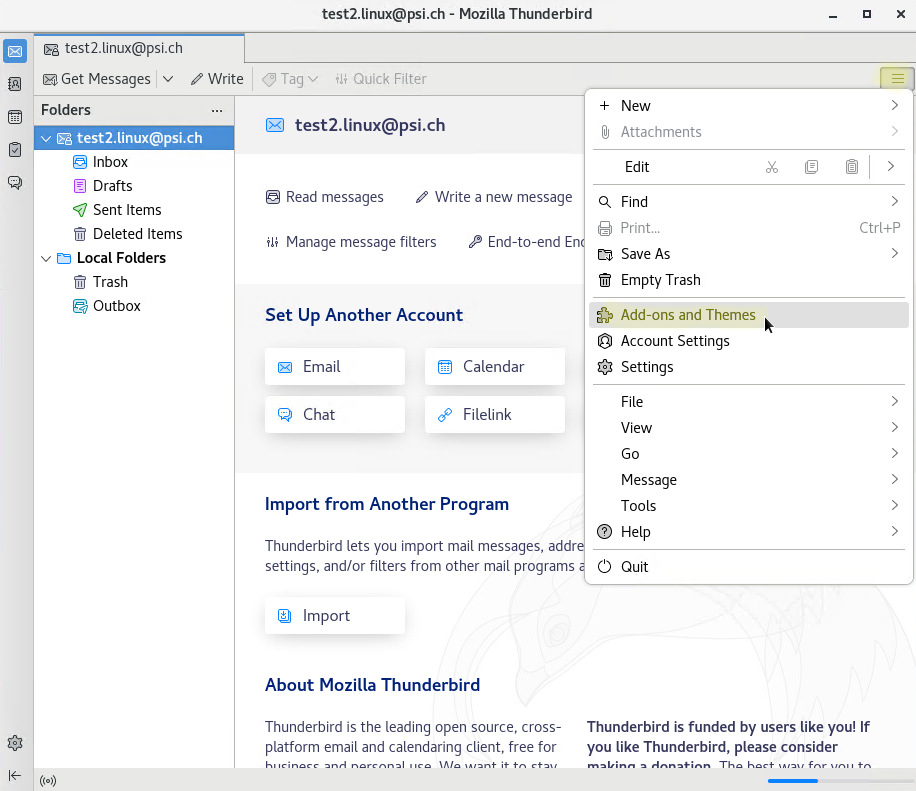Click the Import button

pyautogui.click(x=335, y=616)
